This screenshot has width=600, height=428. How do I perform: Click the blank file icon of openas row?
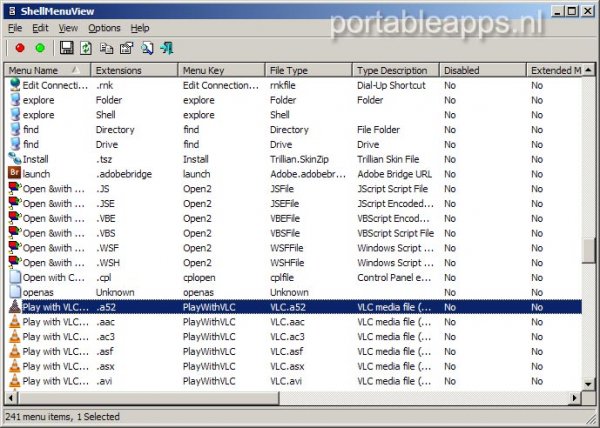click(x=15, y=292)
